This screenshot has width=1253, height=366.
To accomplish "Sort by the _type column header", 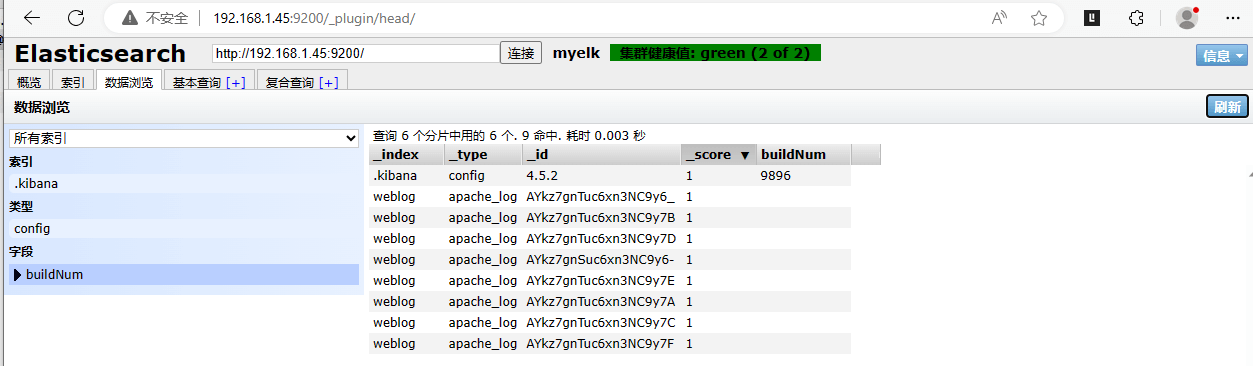I will (x=482, y=154).
